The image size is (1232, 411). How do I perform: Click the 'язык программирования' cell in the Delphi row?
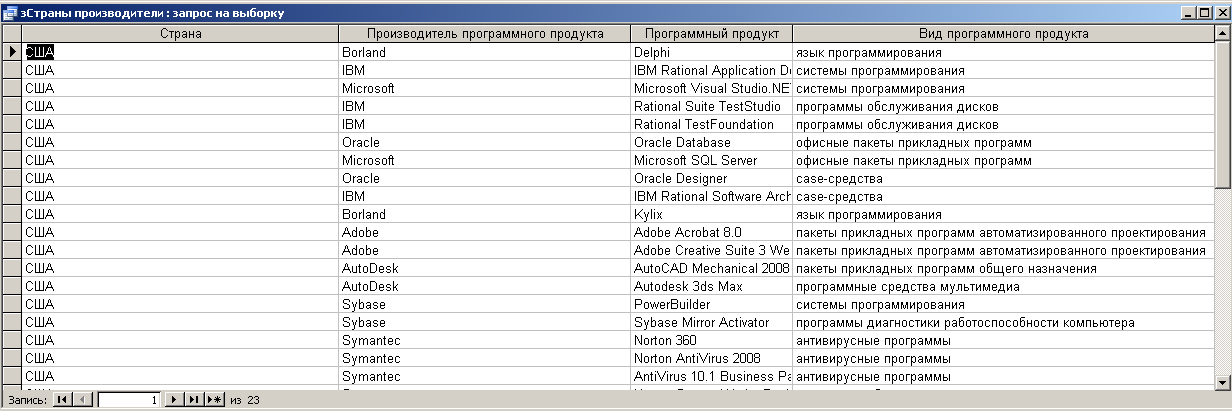click(1004, 52)
